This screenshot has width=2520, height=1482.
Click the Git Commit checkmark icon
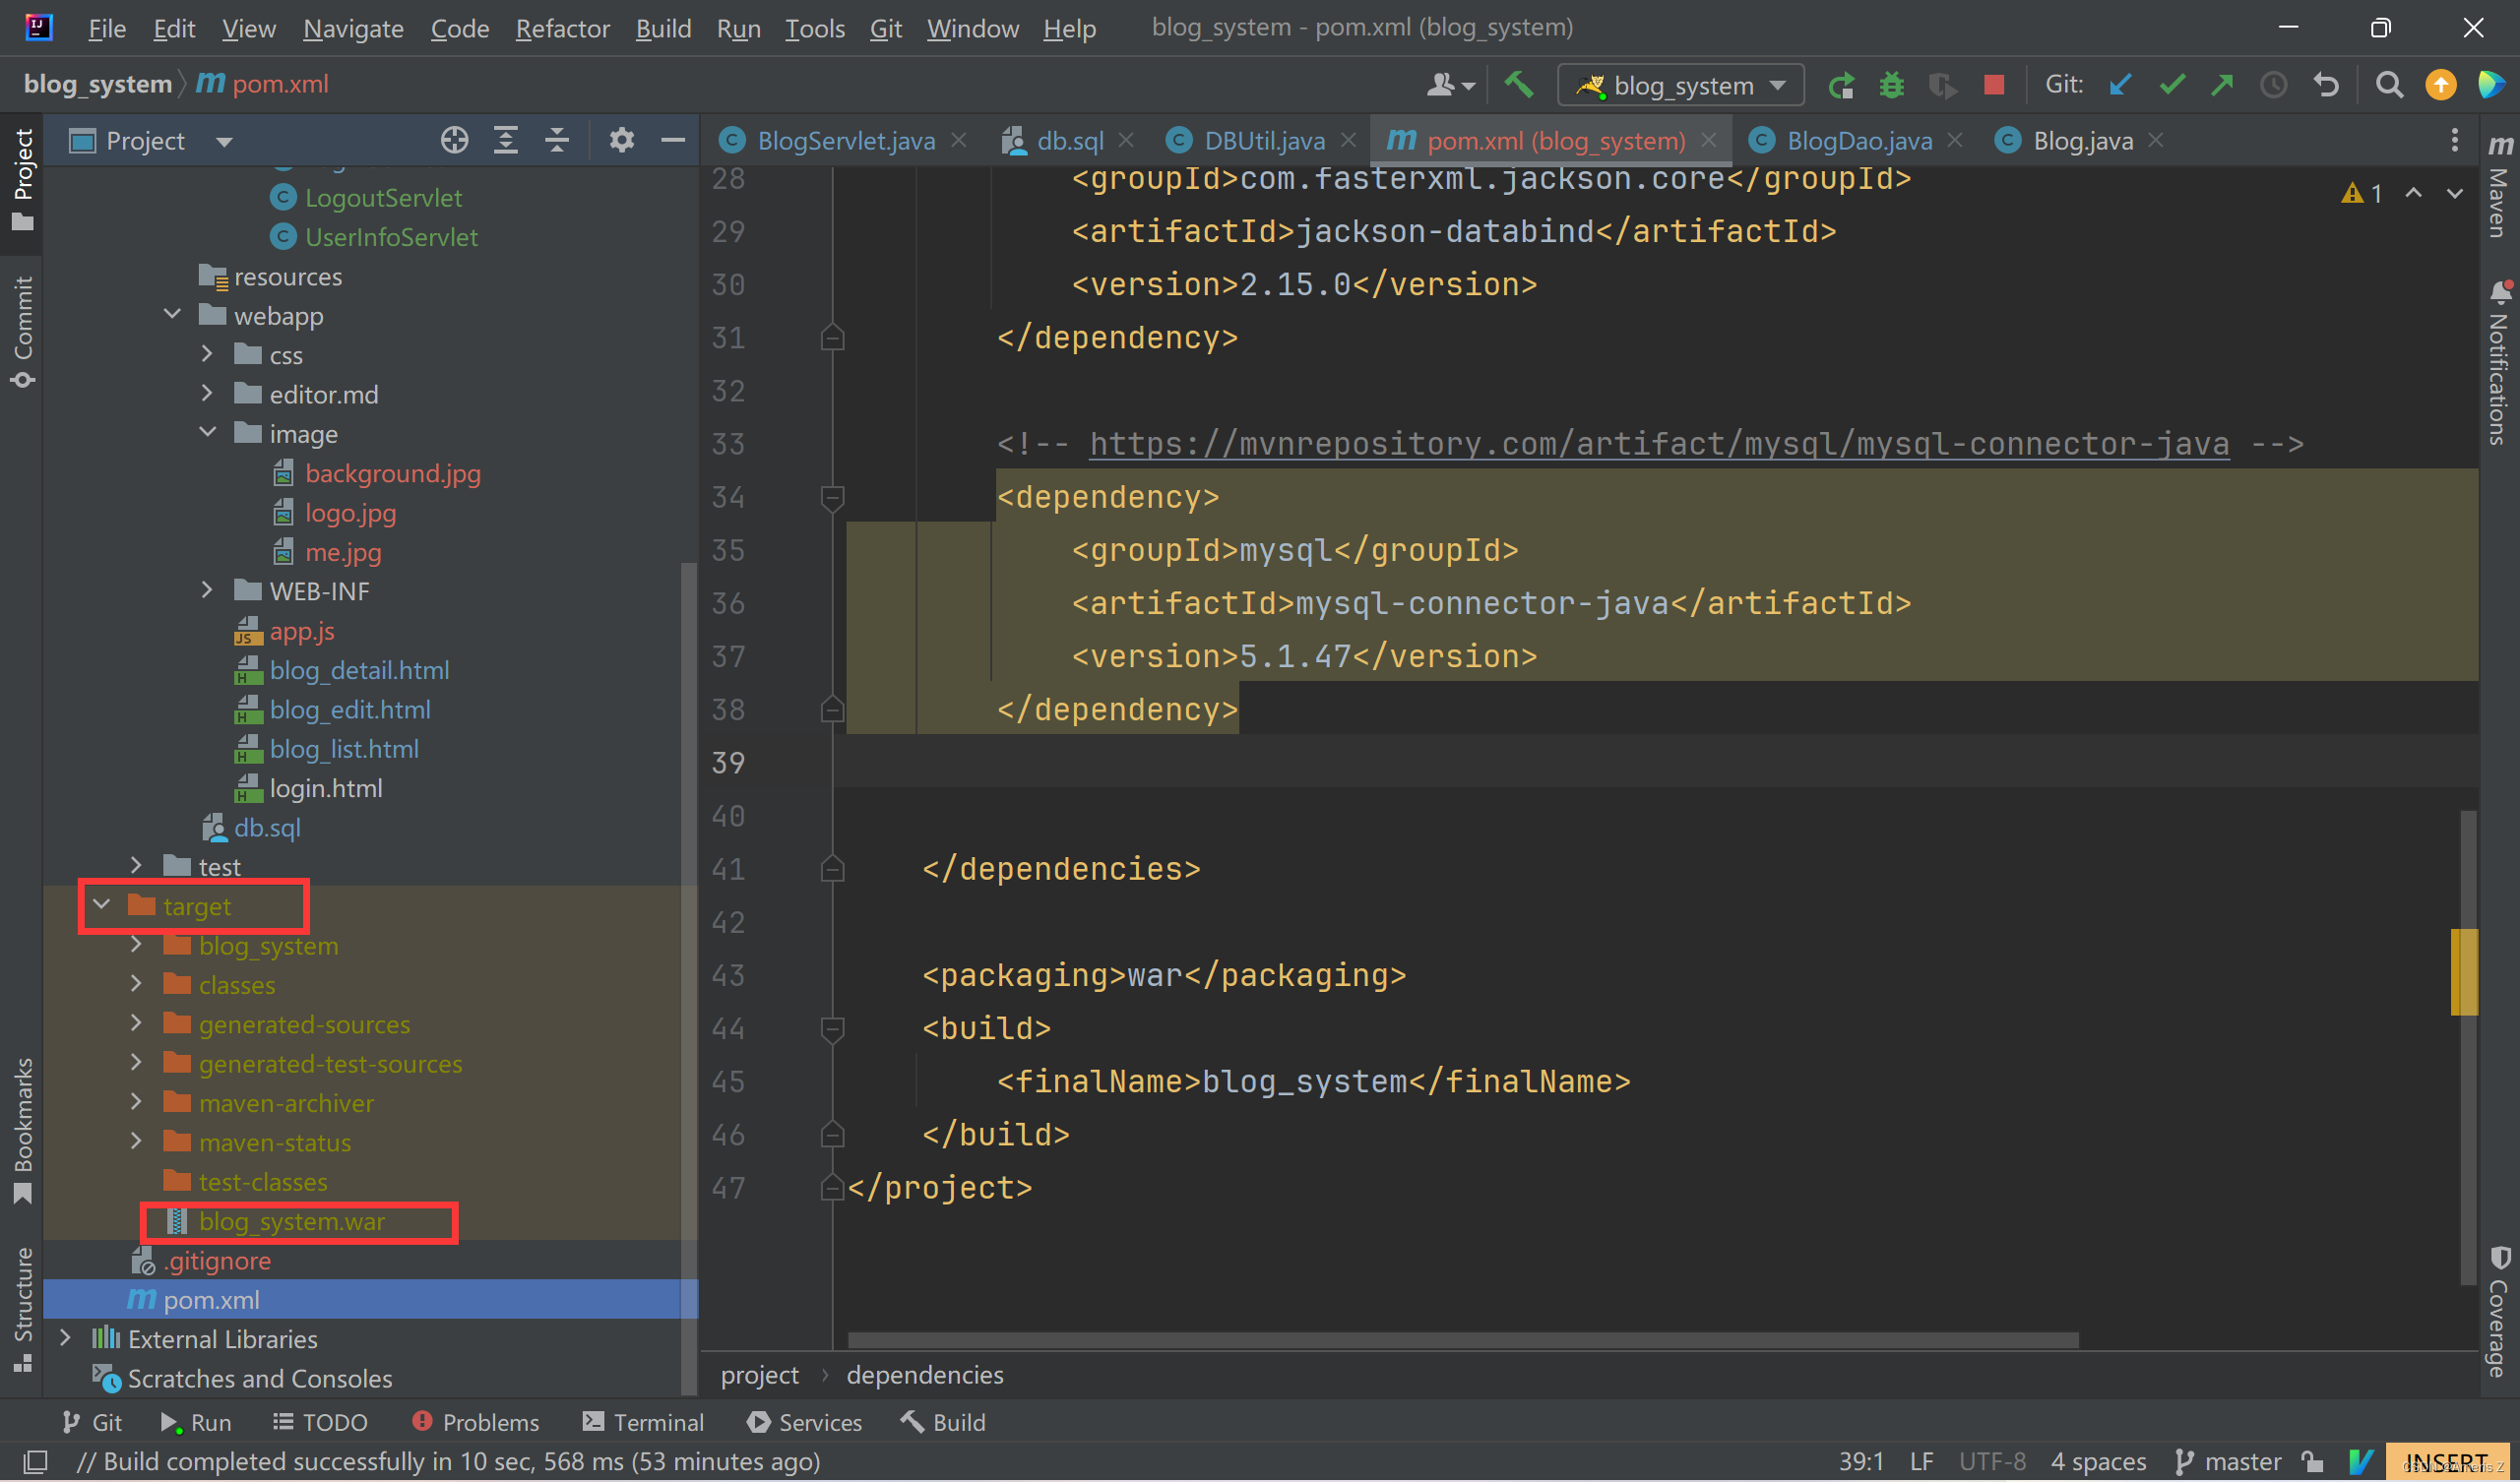[2171, 85]
